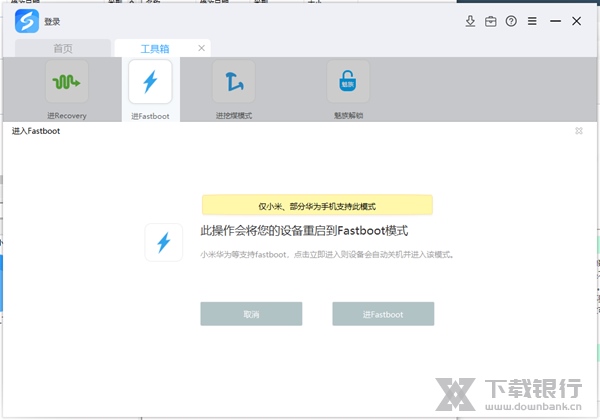Screen dimensions: 600x420
Task: Open the 进挖煤模式 tool
Action: pos(233,83)
